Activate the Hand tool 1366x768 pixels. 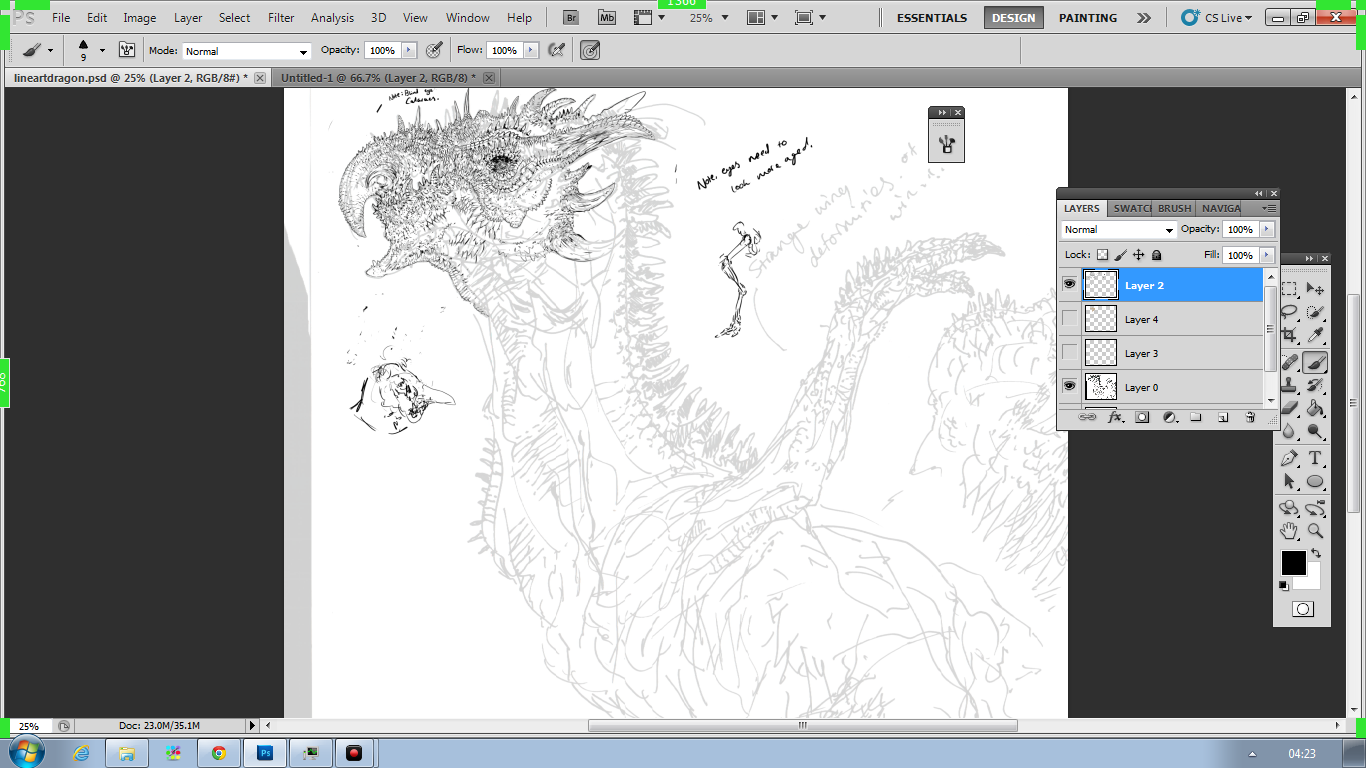pos(1289,531)
